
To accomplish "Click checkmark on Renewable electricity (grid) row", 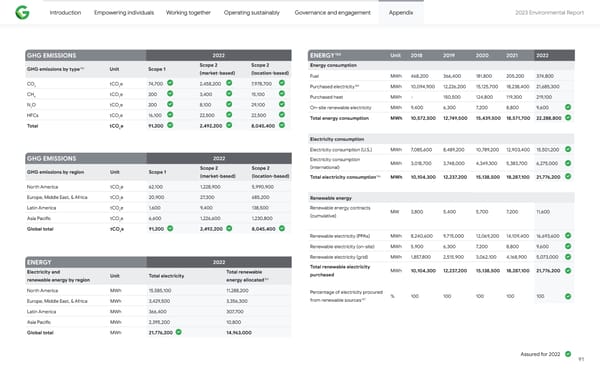I will click(x=568, y=256).
